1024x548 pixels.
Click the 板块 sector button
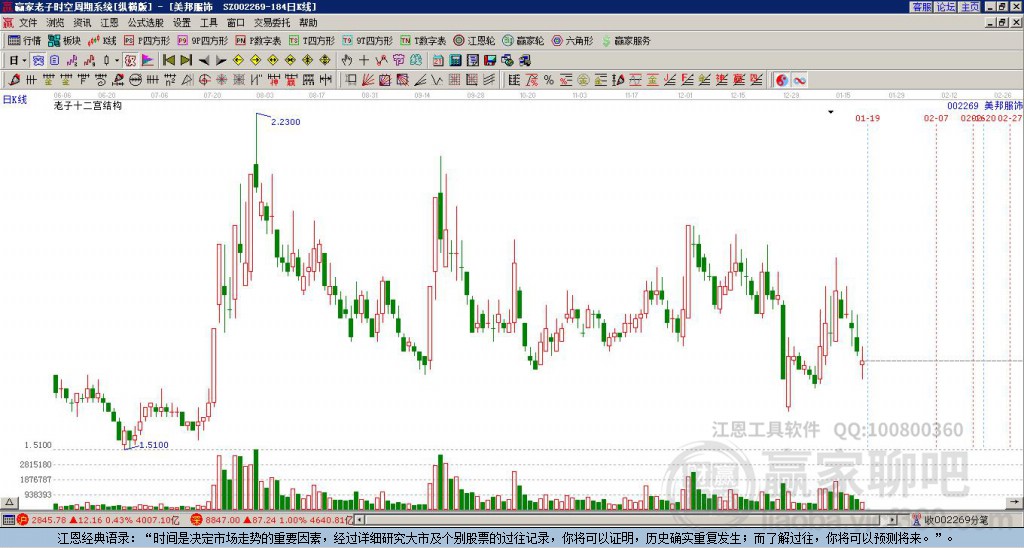point(65,40)
